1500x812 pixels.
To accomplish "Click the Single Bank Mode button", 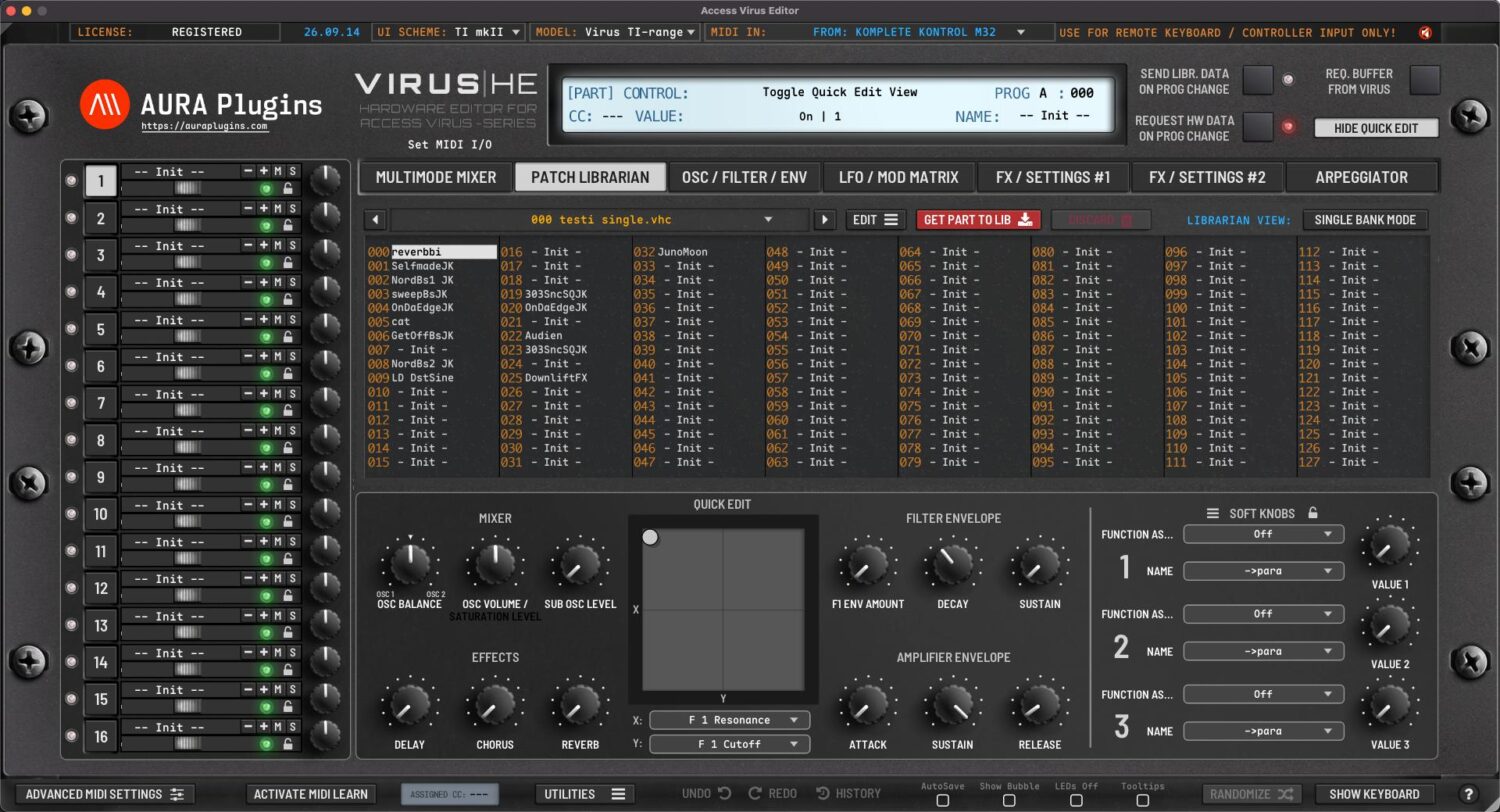I will [x=1365, y=220].
